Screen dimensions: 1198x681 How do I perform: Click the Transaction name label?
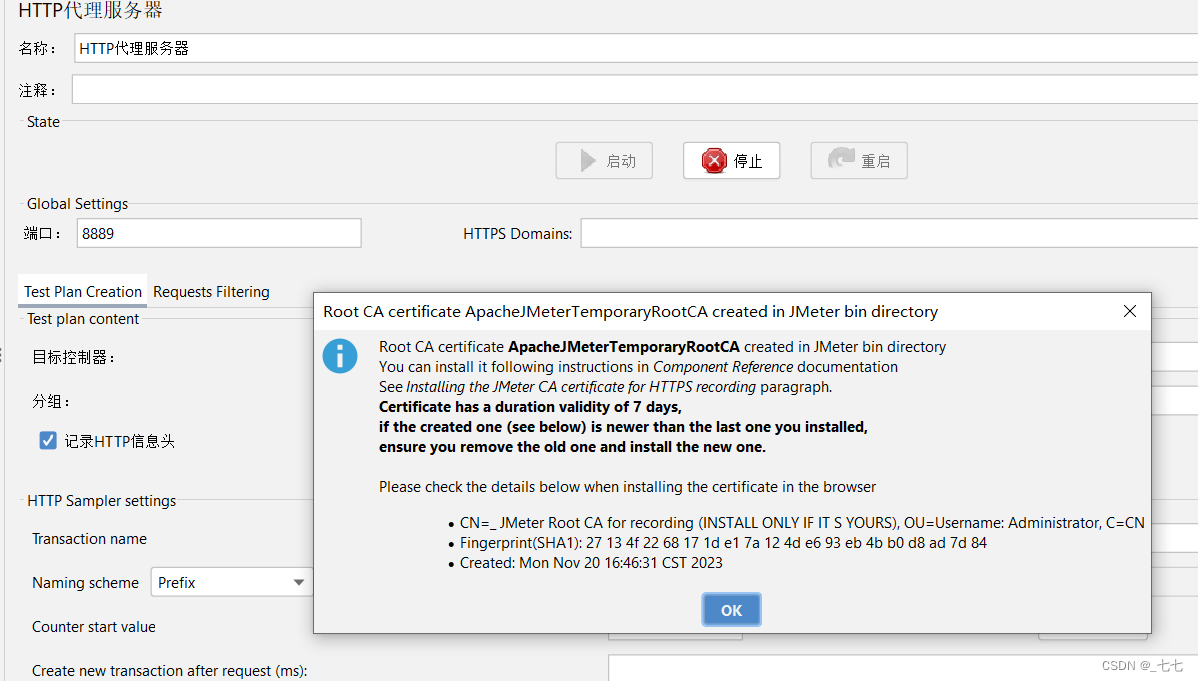pos(89,539)
